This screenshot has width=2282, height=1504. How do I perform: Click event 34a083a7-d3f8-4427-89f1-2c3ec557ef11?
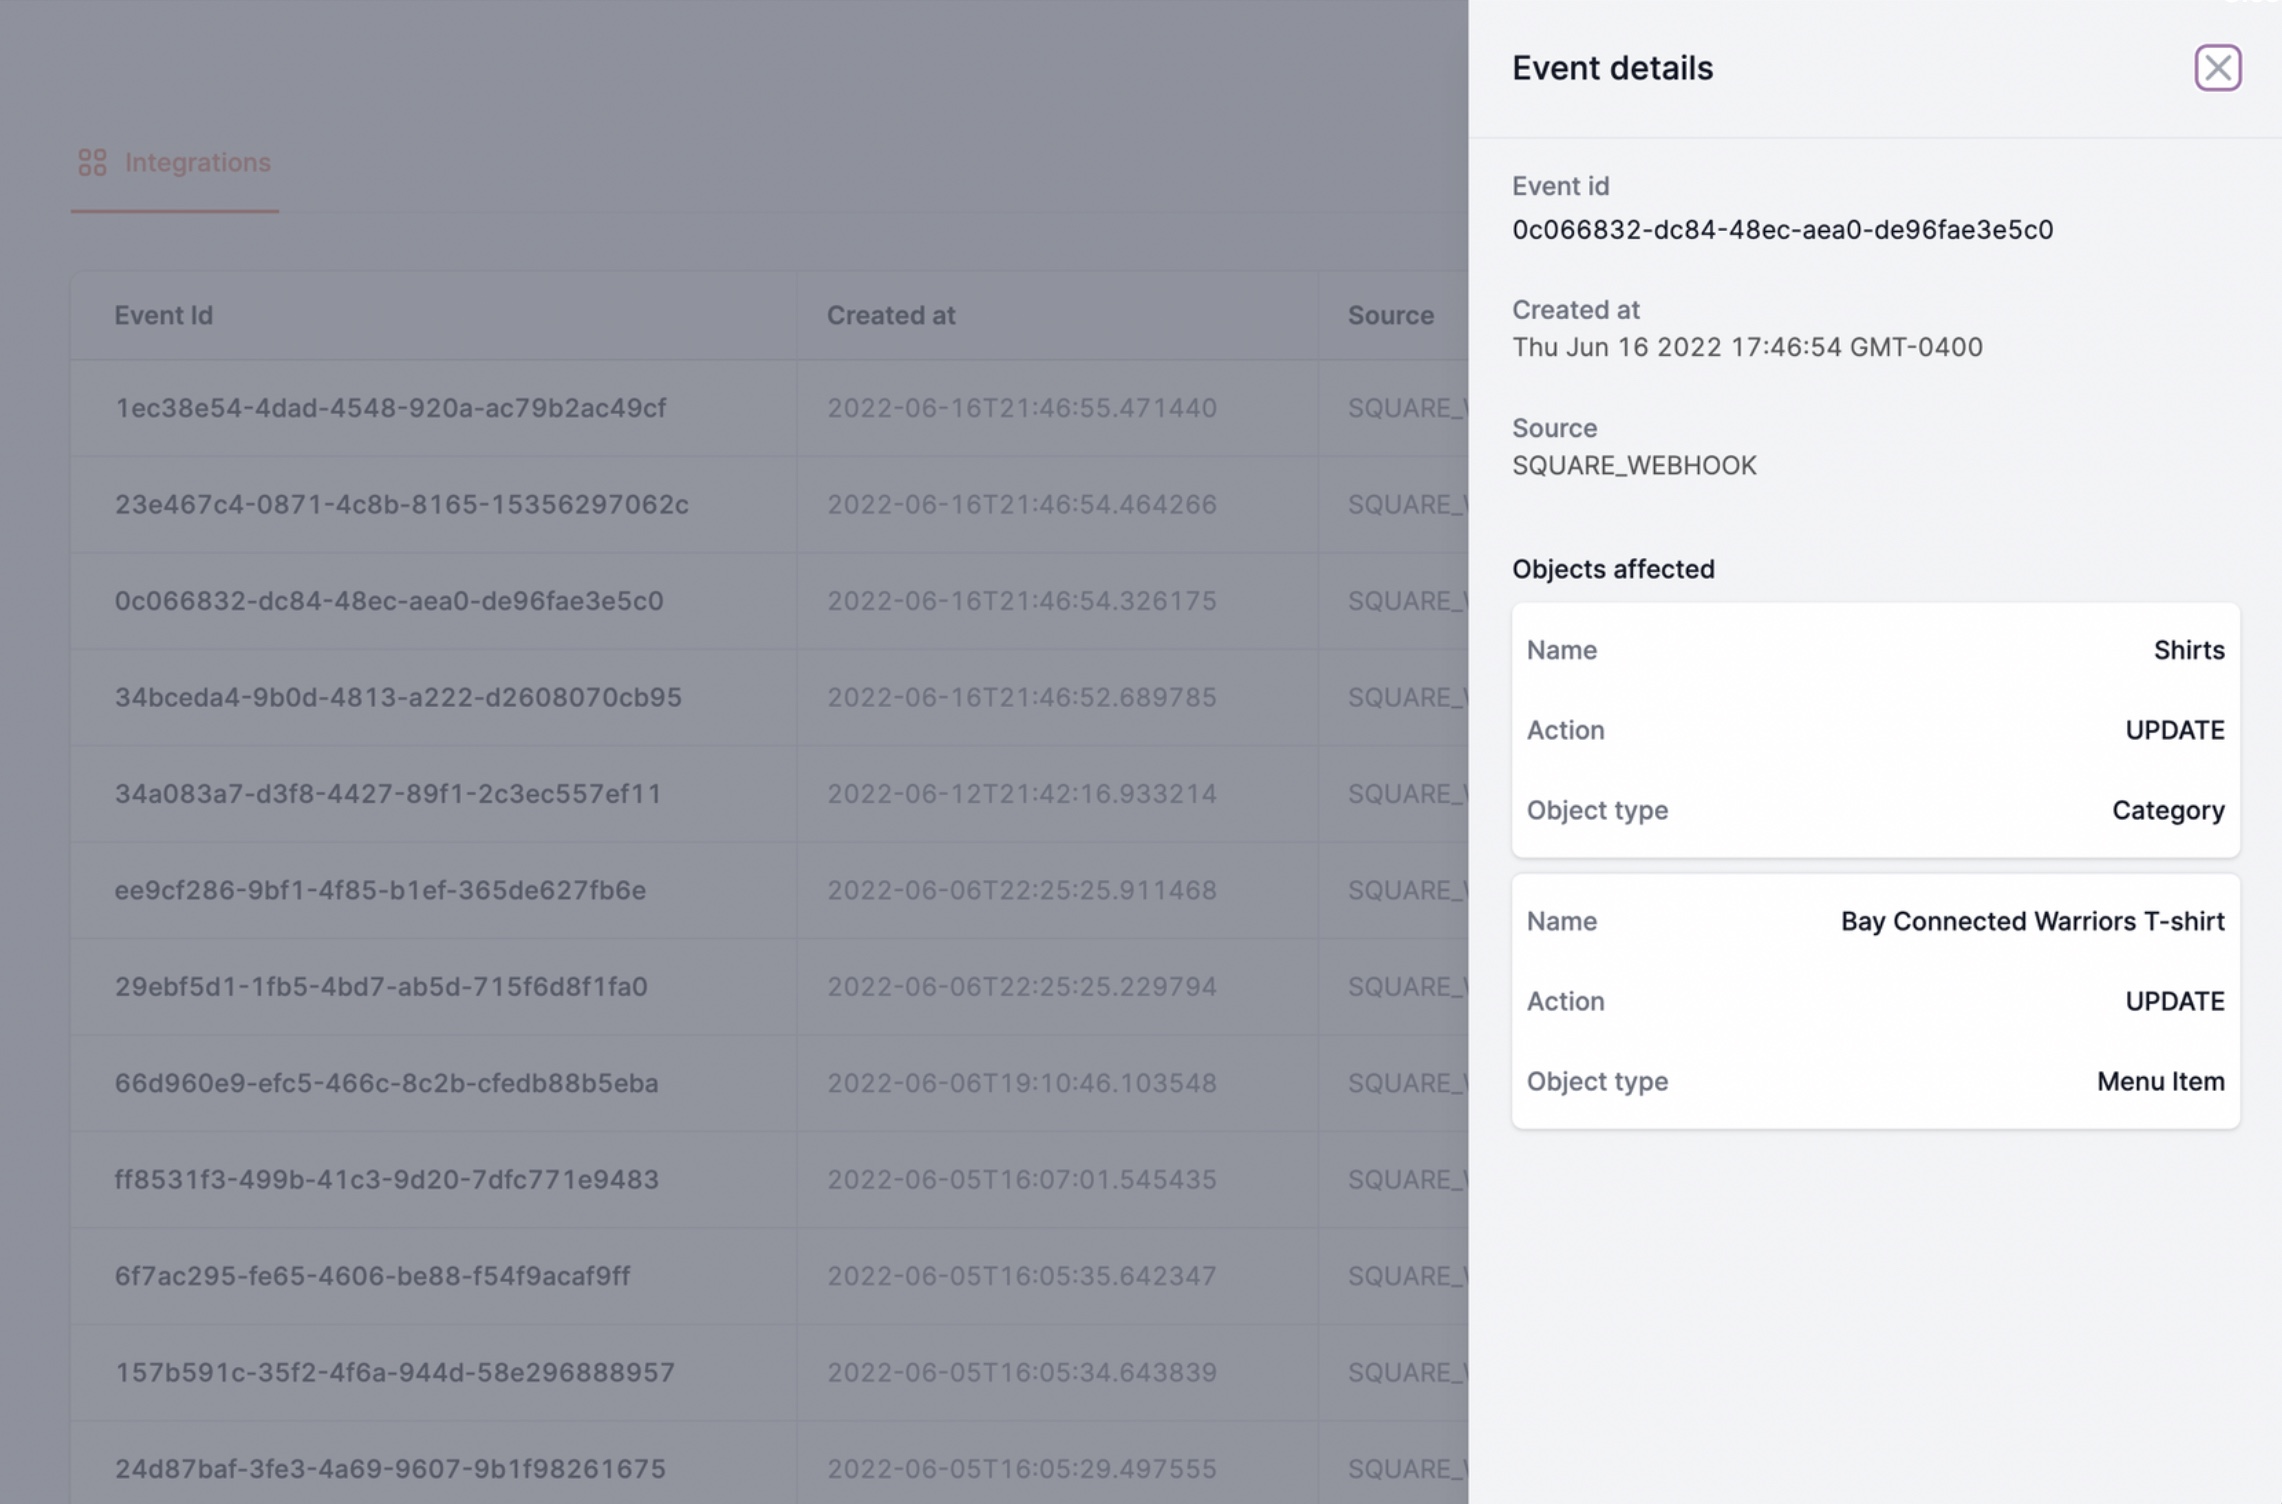pos(388,794)
